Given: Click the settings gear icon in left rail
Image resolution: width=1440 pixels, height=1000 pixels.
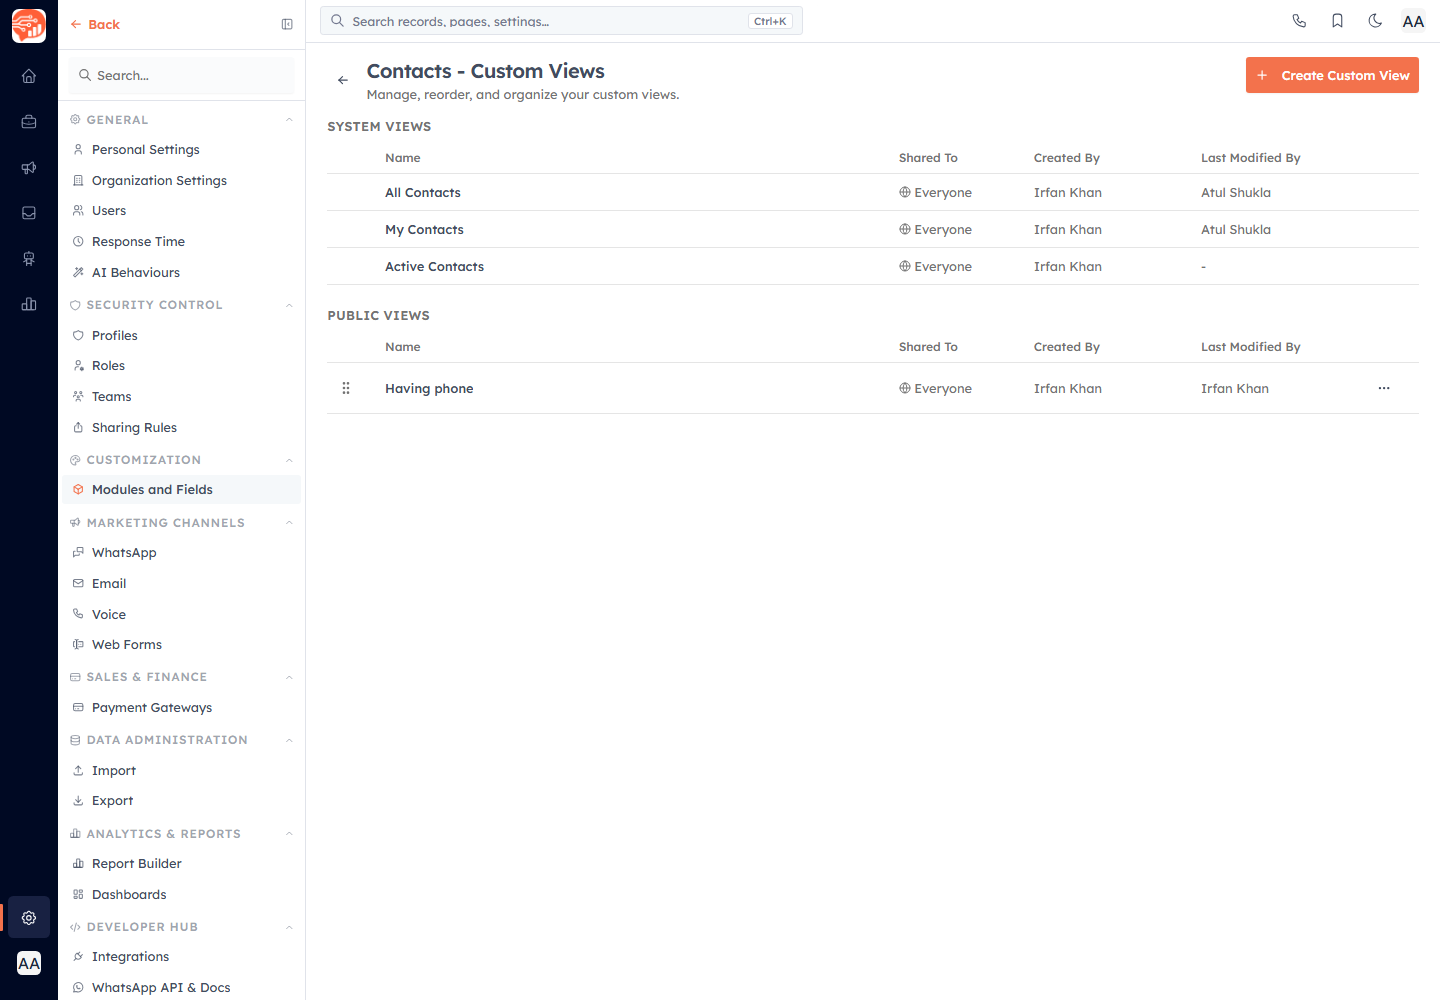Looking at the screenshot, I should pos(29,917).
